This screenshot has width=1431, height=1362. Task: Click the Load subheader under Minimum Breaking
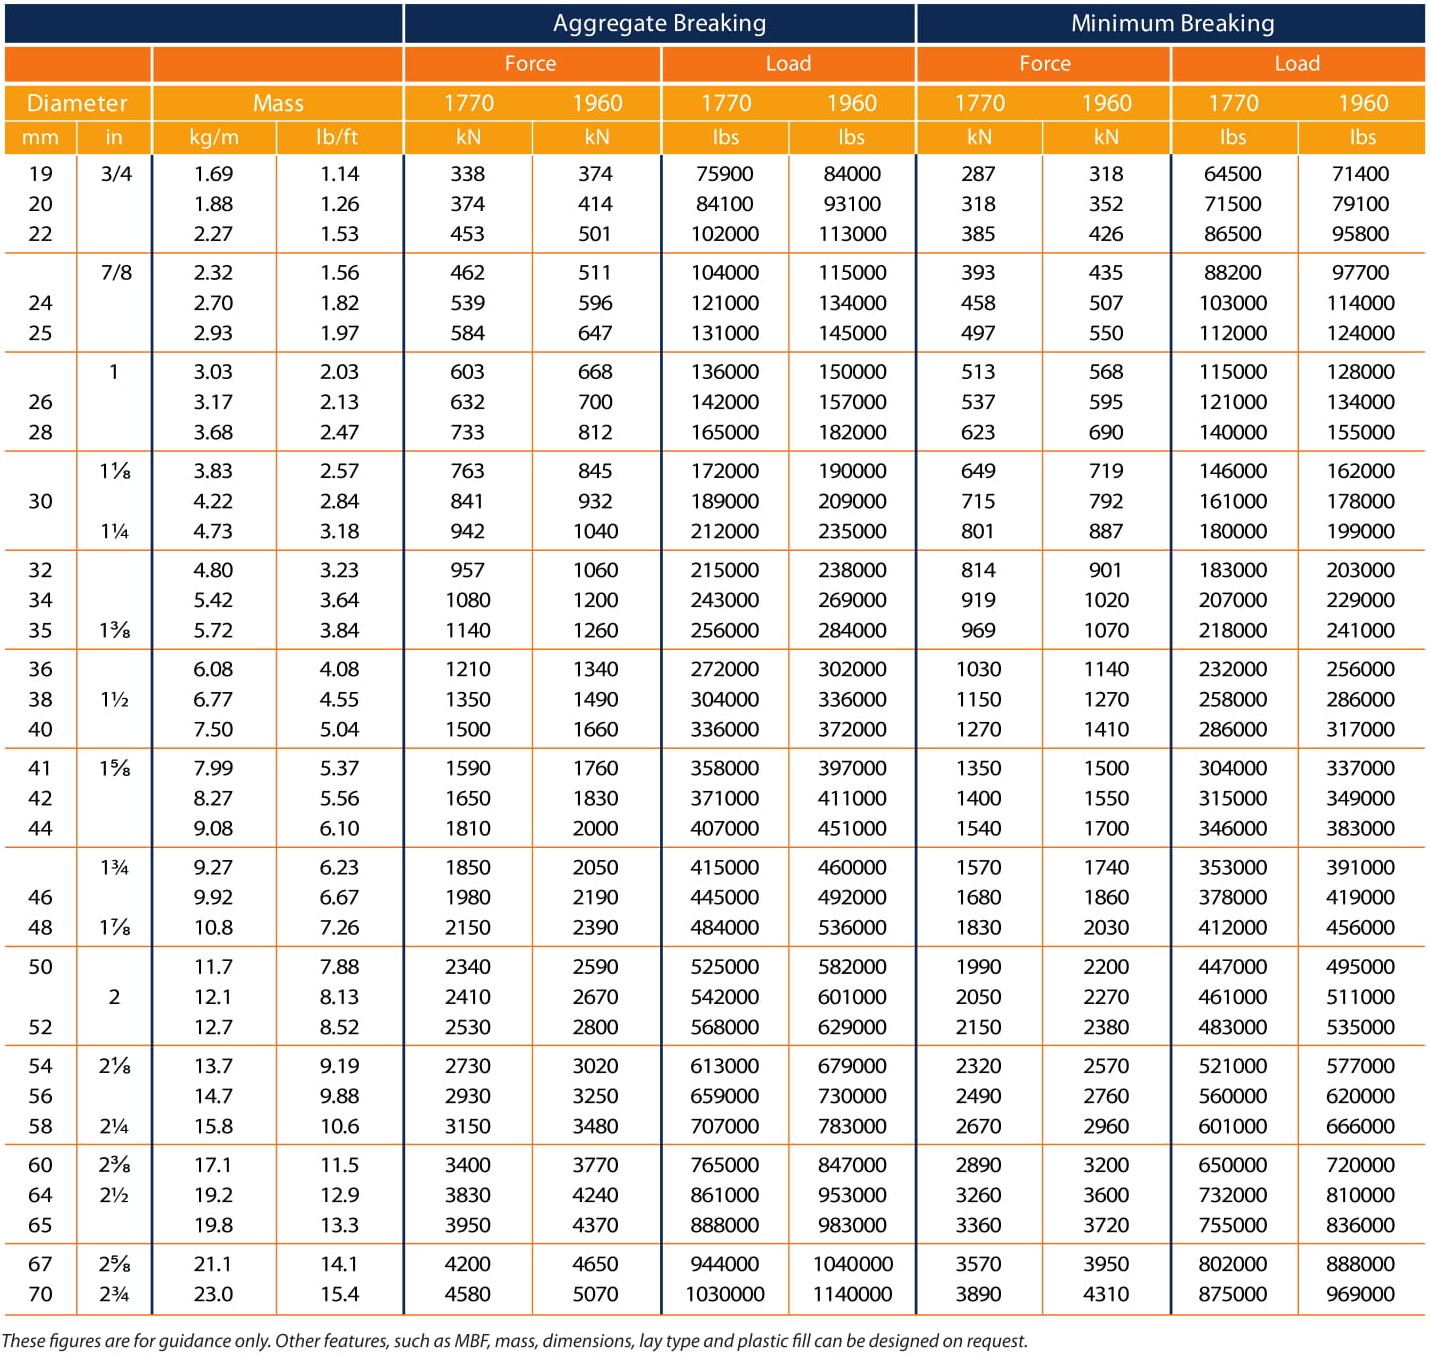[x=1297, y=64]
